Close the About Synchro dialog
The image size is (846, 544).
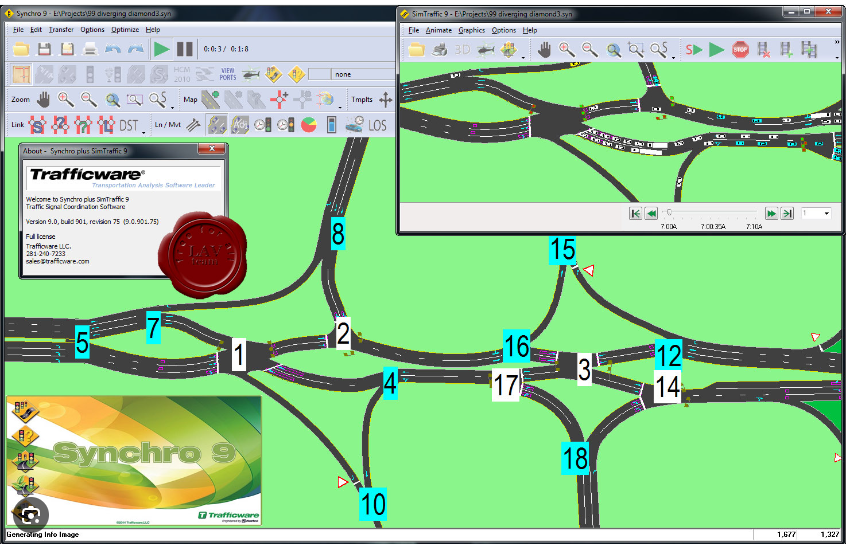(212, 149)
